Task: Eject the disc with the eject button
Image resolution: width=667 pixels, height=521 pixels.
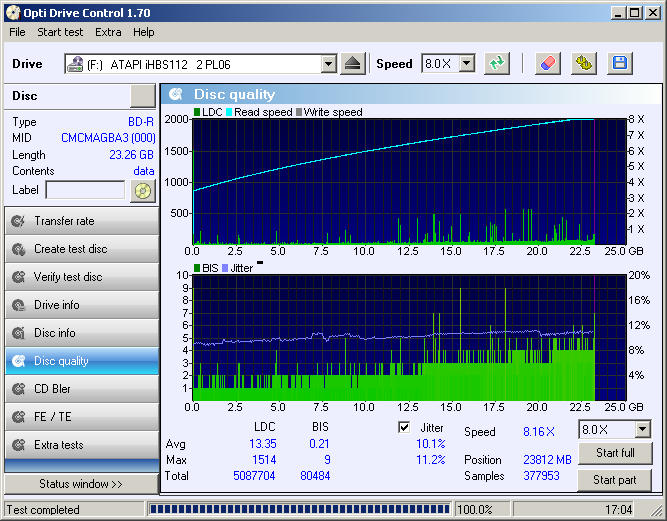Action: [x=353, y=64]
